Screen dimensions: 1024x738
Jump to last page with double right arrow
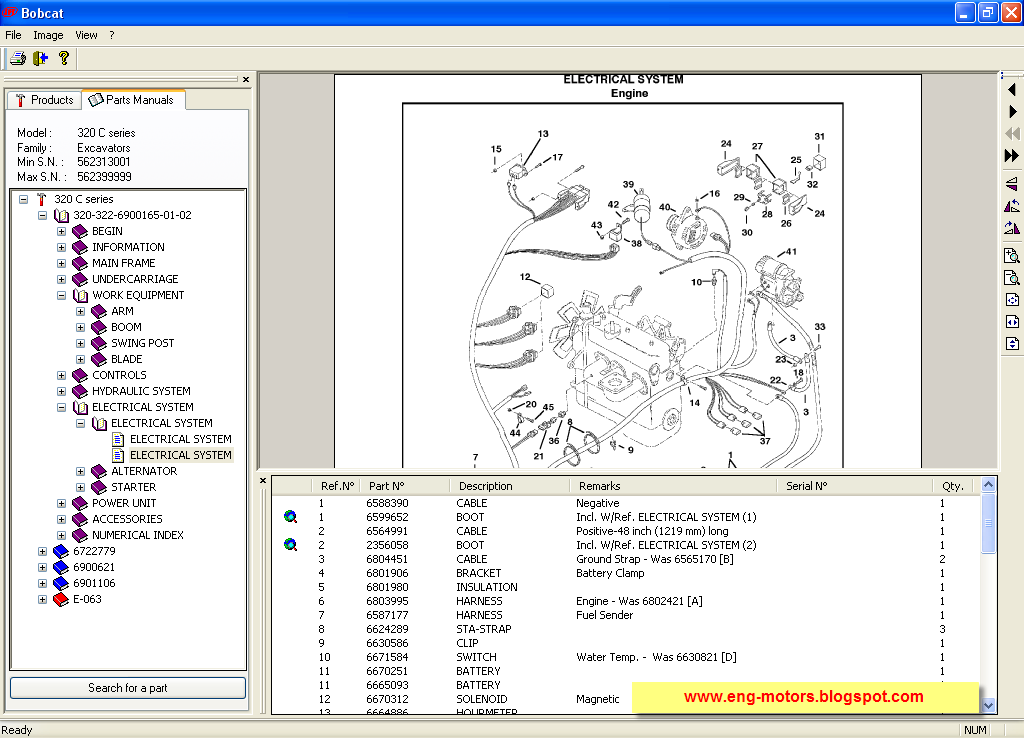(x=1012, y=155)
